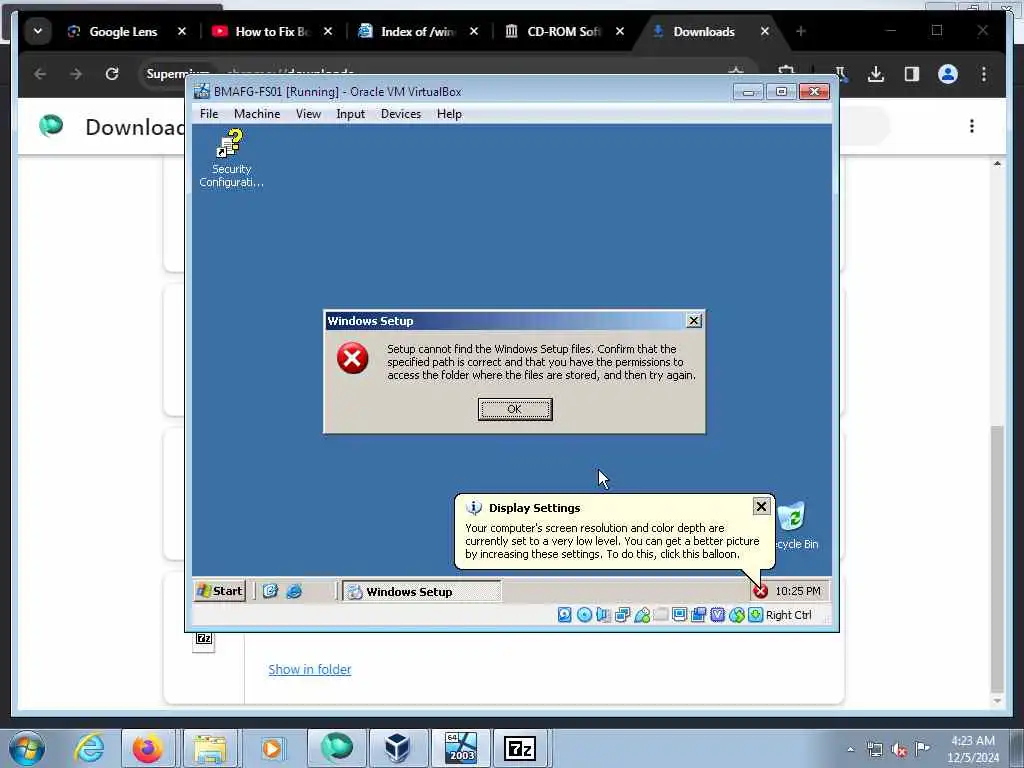This screenshot has height=768, width=1024.
Task: Click the 7z file icon in downloads list
Action: coord(204,641)
